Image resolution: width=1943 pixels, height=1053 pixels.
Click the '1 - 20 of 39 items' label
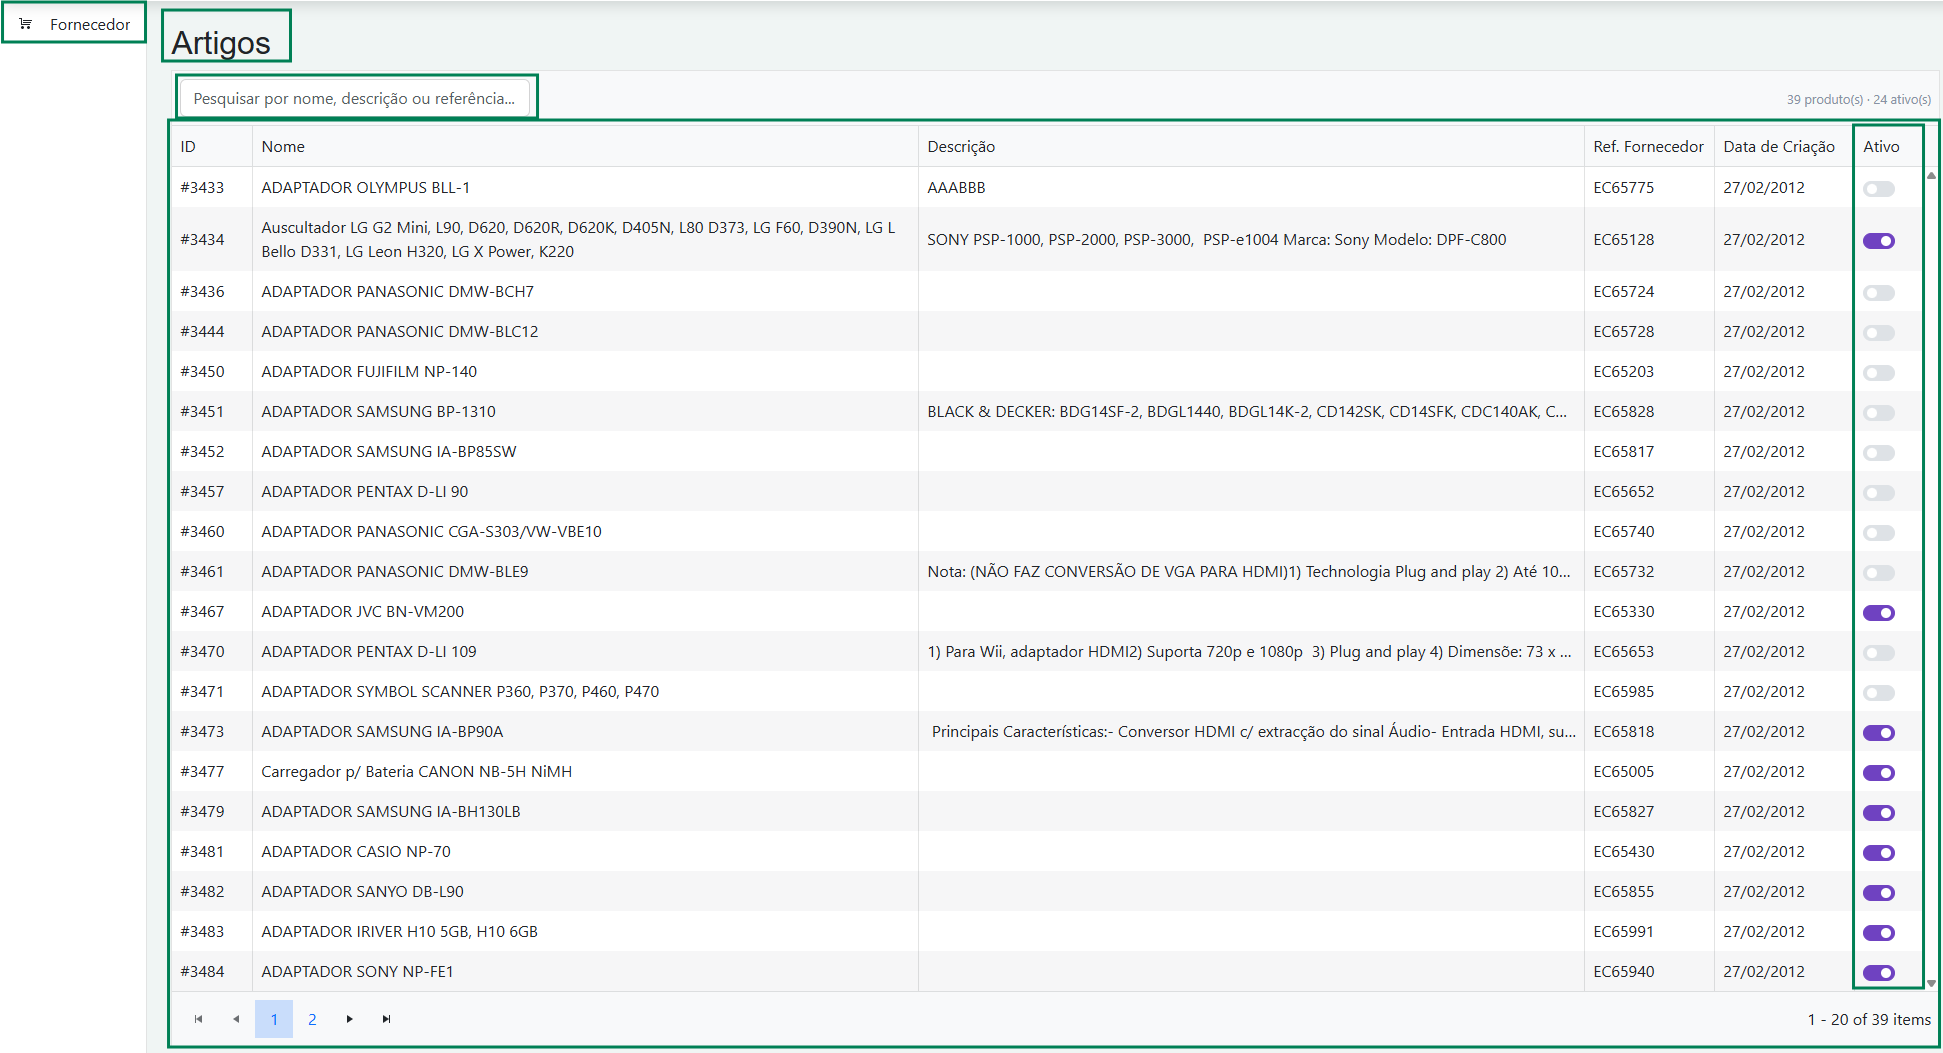[x=1869, y=1019]
